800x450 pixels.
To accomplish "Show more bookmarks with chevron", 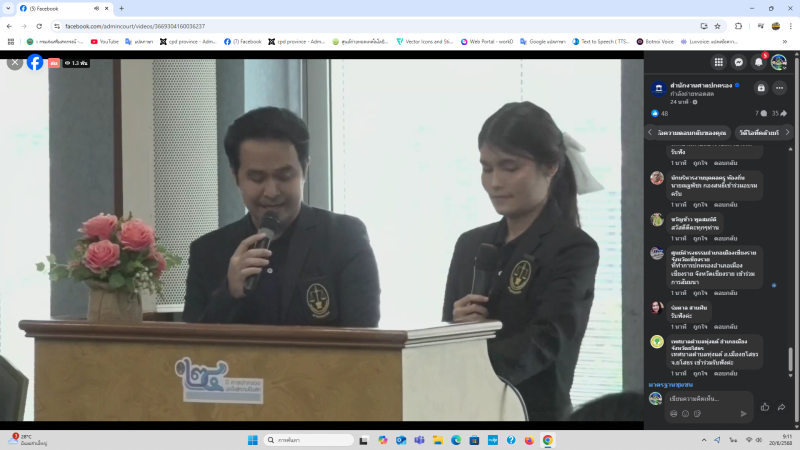I will pyautogui.click(x=785, y=41).
